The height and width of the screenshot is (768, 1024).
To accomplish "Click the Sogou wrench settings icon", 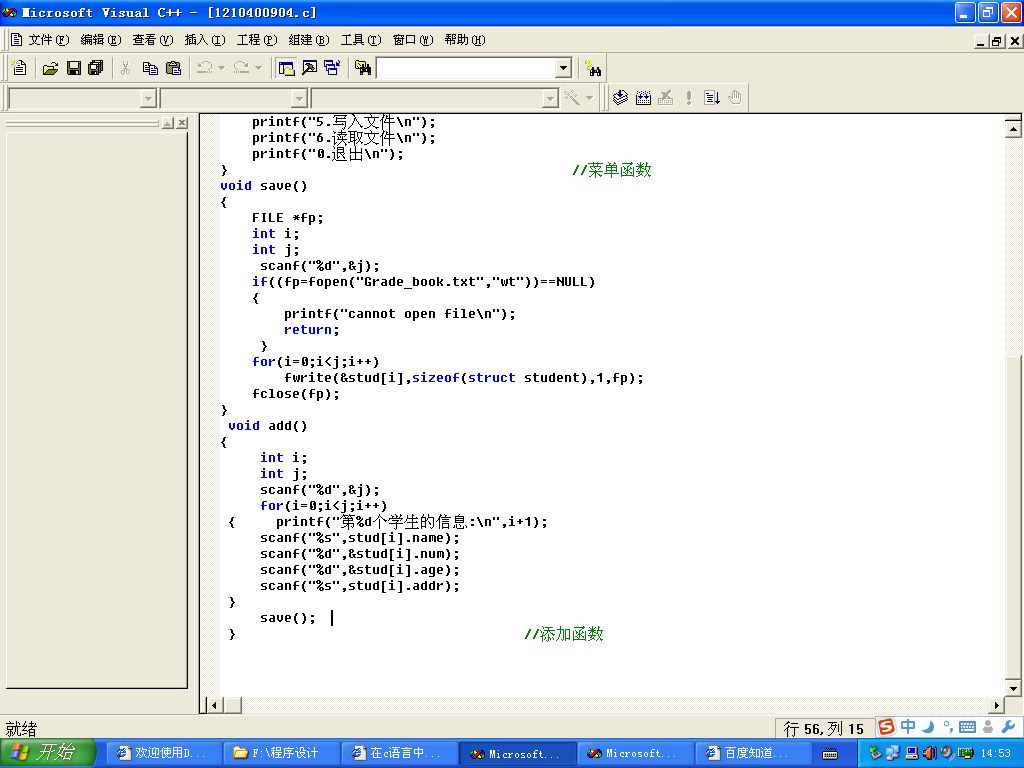I will (x=1008, y=727).
